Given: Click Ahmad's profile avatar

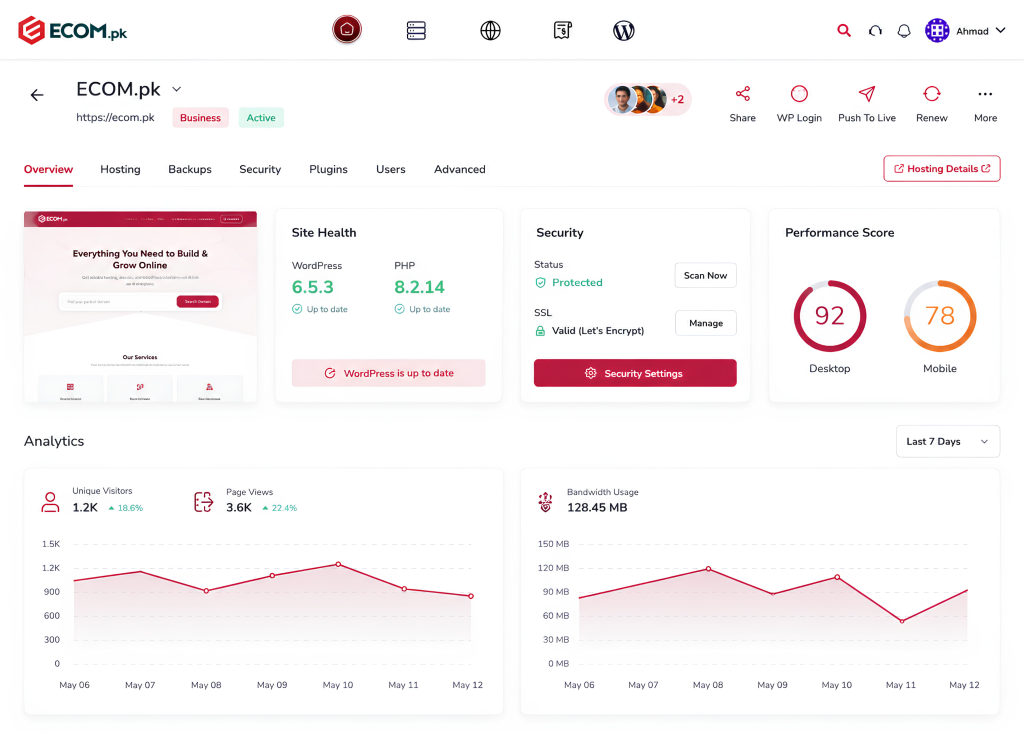Looking at the screenshot, I should (937, 30).
